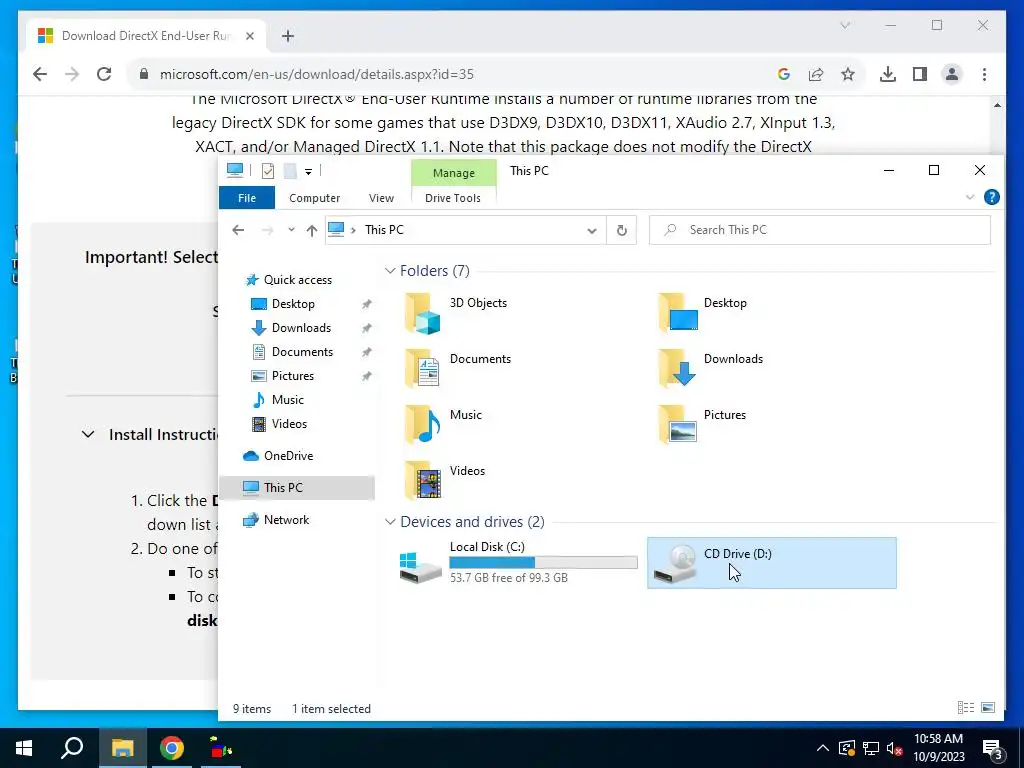Collapse Devices and drives group
The height and width of the screenshot is (768, 1024).
click(390, 522)
